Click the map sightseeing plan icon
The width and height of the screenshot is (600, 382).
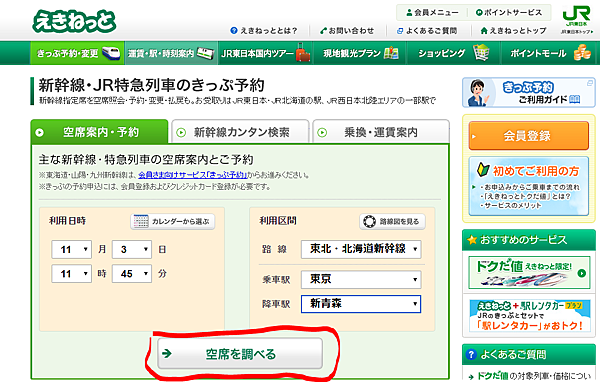391,53
